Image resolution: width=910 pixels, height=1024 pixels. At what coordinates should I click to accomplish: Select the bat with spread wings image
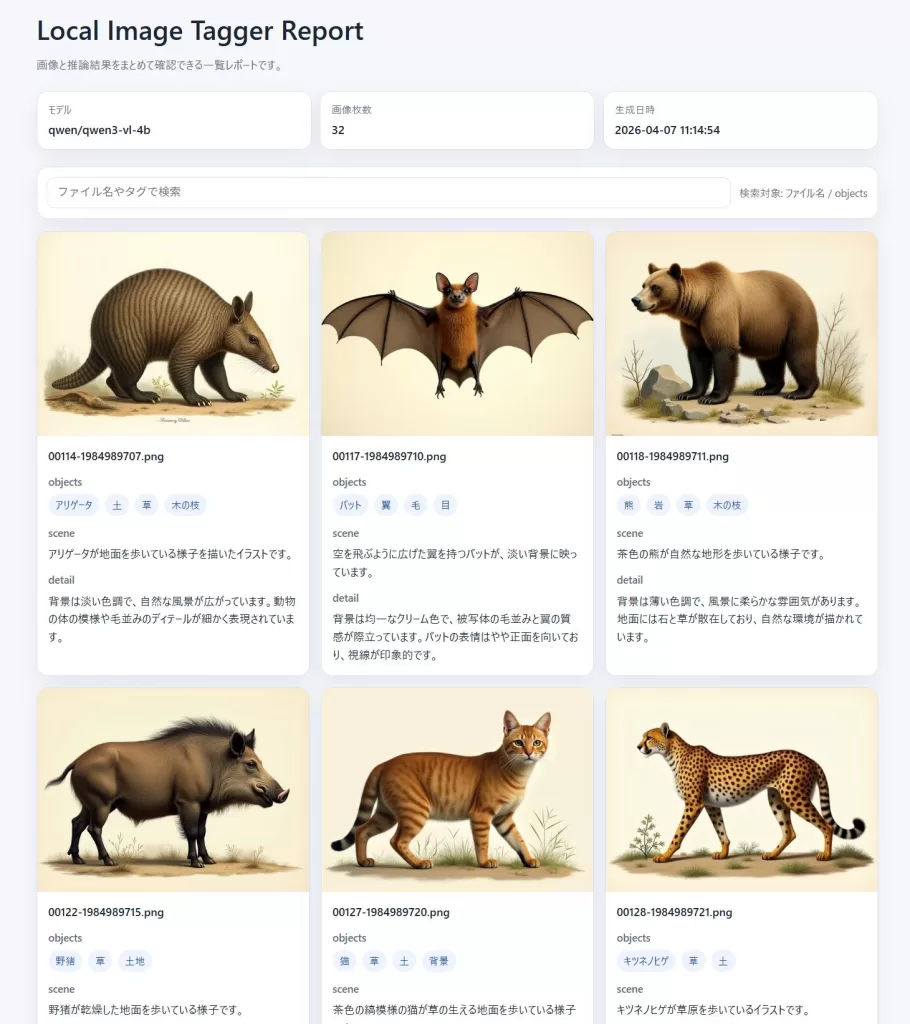point(457,335)
